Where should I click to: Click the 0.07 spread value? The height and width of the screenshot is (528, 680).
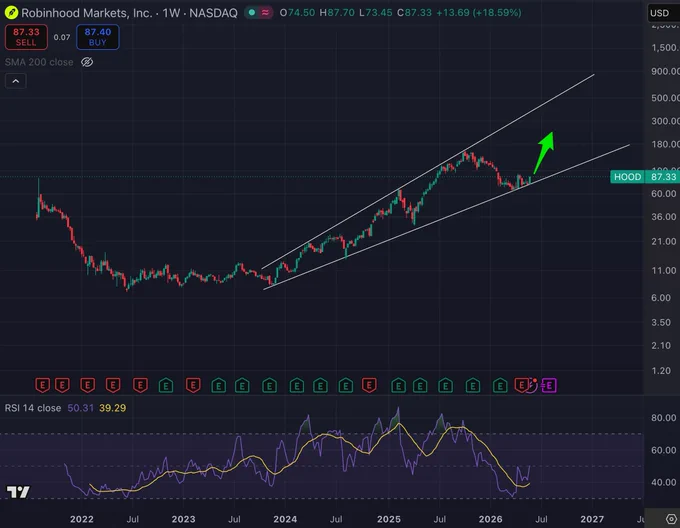coord(62,37)
